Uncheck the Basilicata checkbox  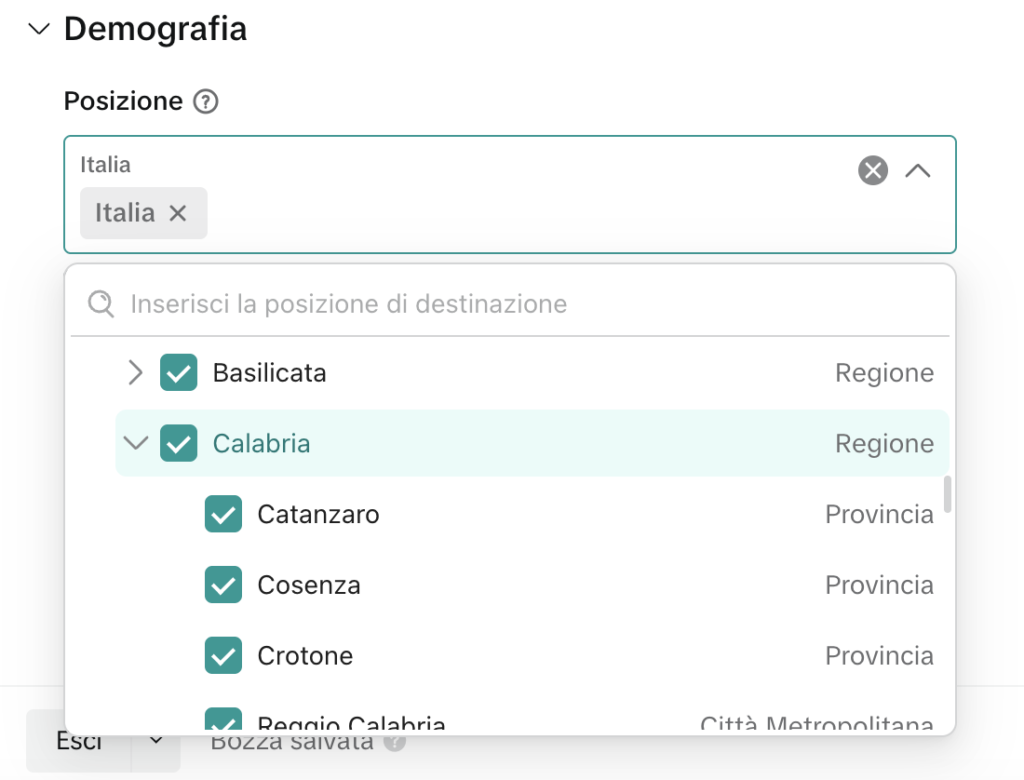179,373
